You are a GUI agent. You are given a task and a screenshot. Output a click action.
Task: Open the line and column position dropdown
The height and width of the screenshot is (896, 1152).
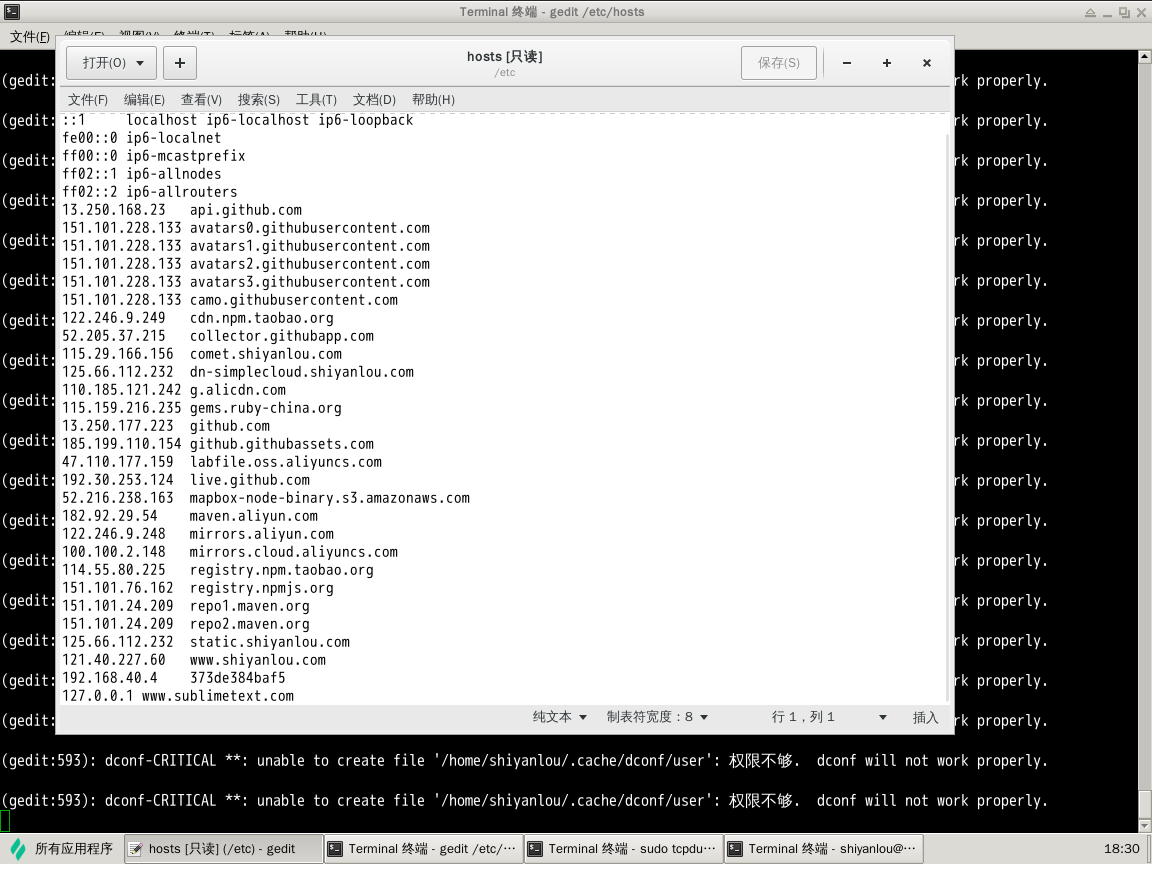pos(829,717)
